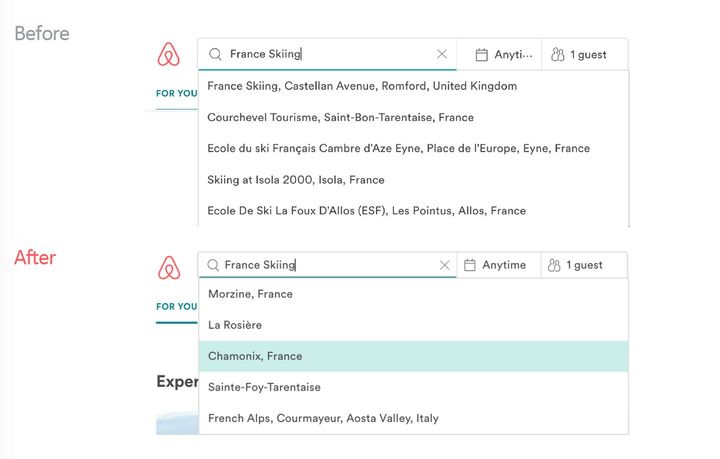Click the guests icon in Before bar
The image size is (720, 459).
[x=558, y=54]
